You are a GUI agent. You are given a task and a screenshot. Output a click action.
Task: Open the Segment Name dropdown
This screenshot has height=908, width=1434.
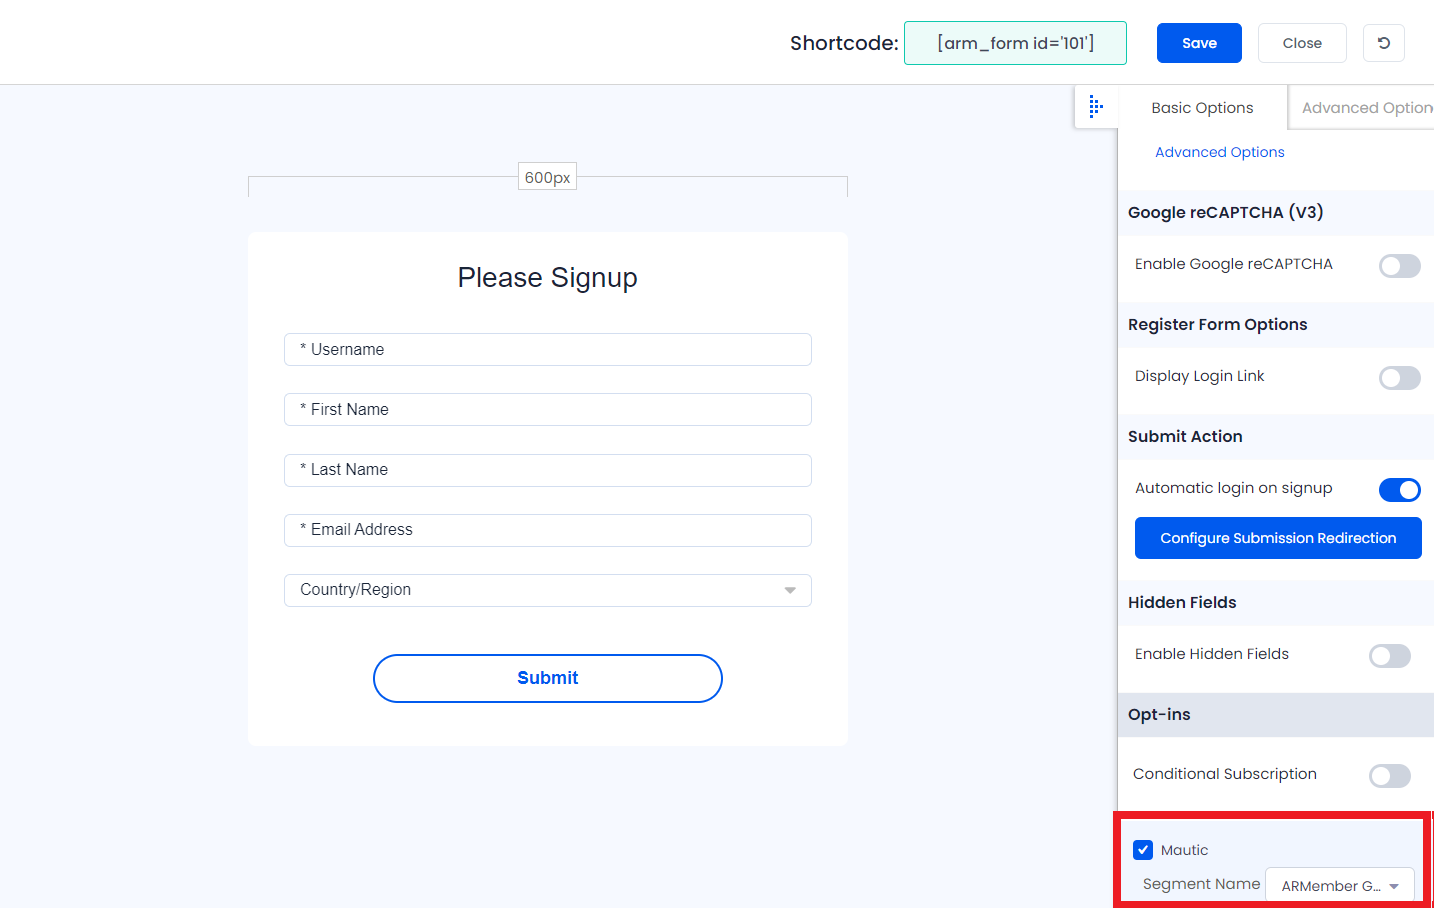(1340, 885)
